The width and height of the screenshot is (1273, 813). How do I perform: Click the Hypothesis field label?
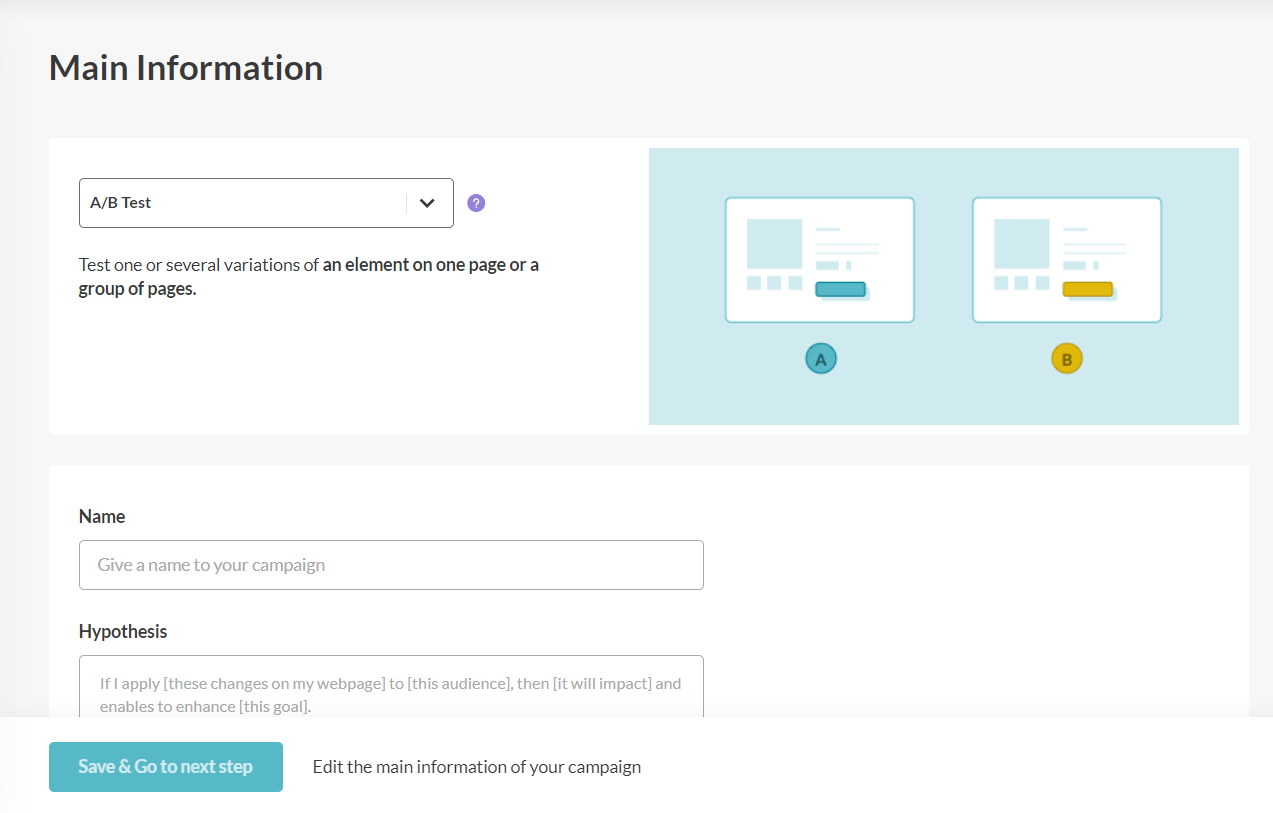pos(123,632)
